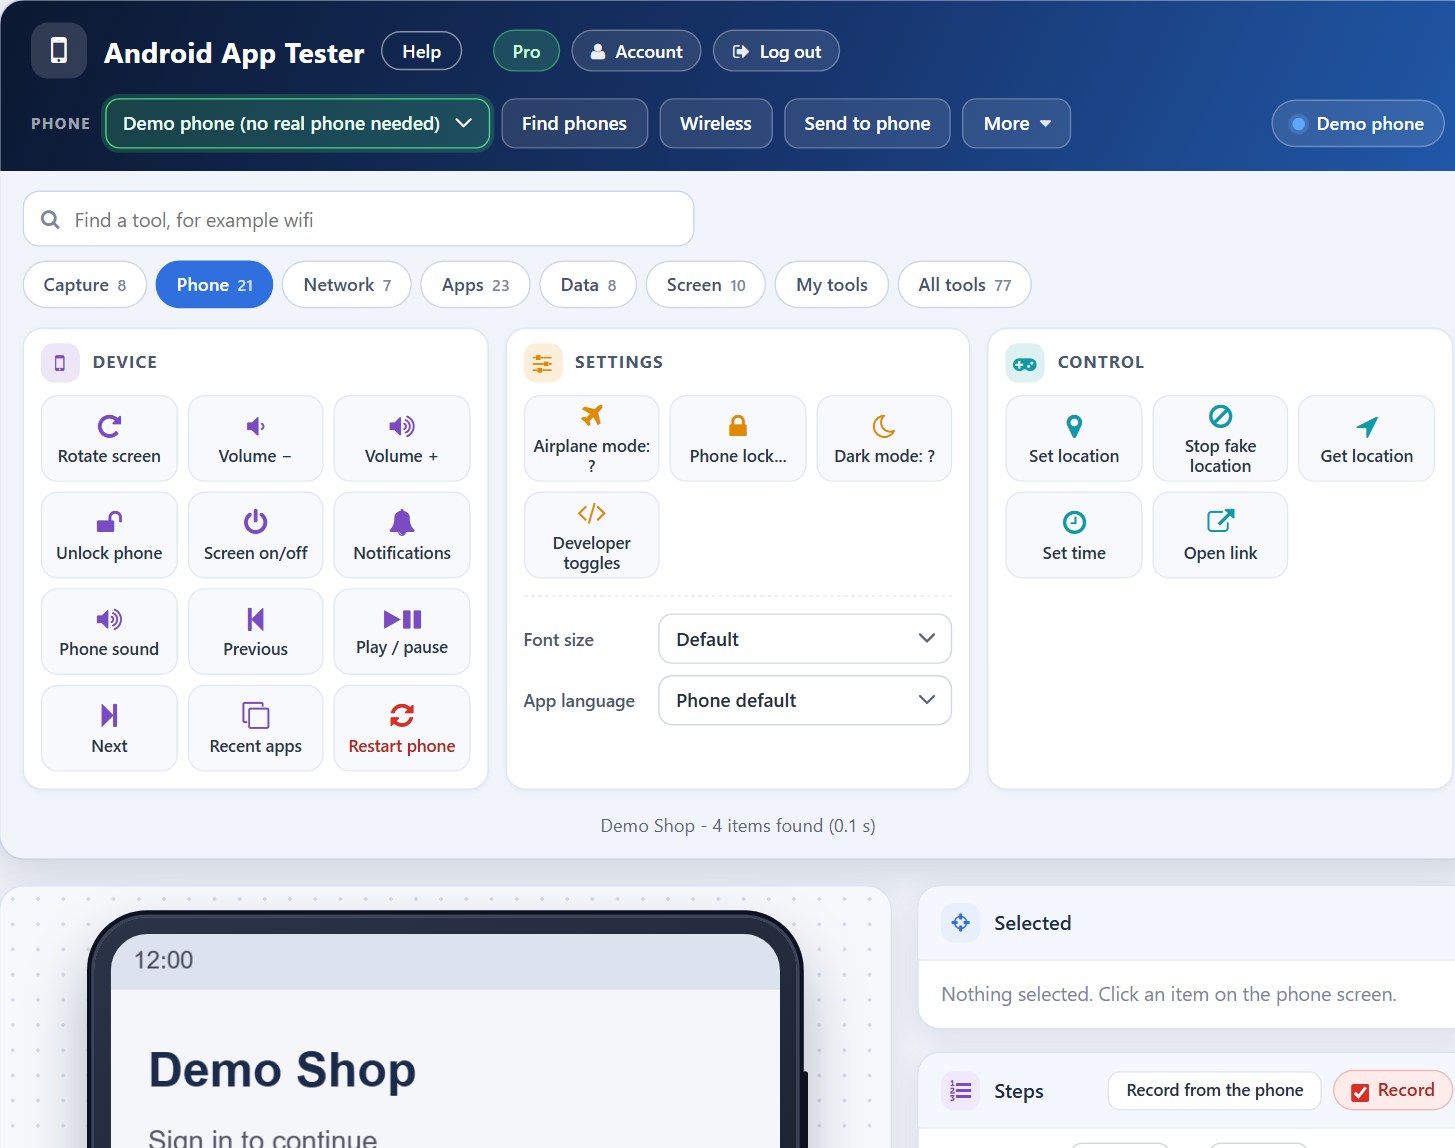
Task: Click the Stop fake location tool
Action: (x=1220, y=439)
